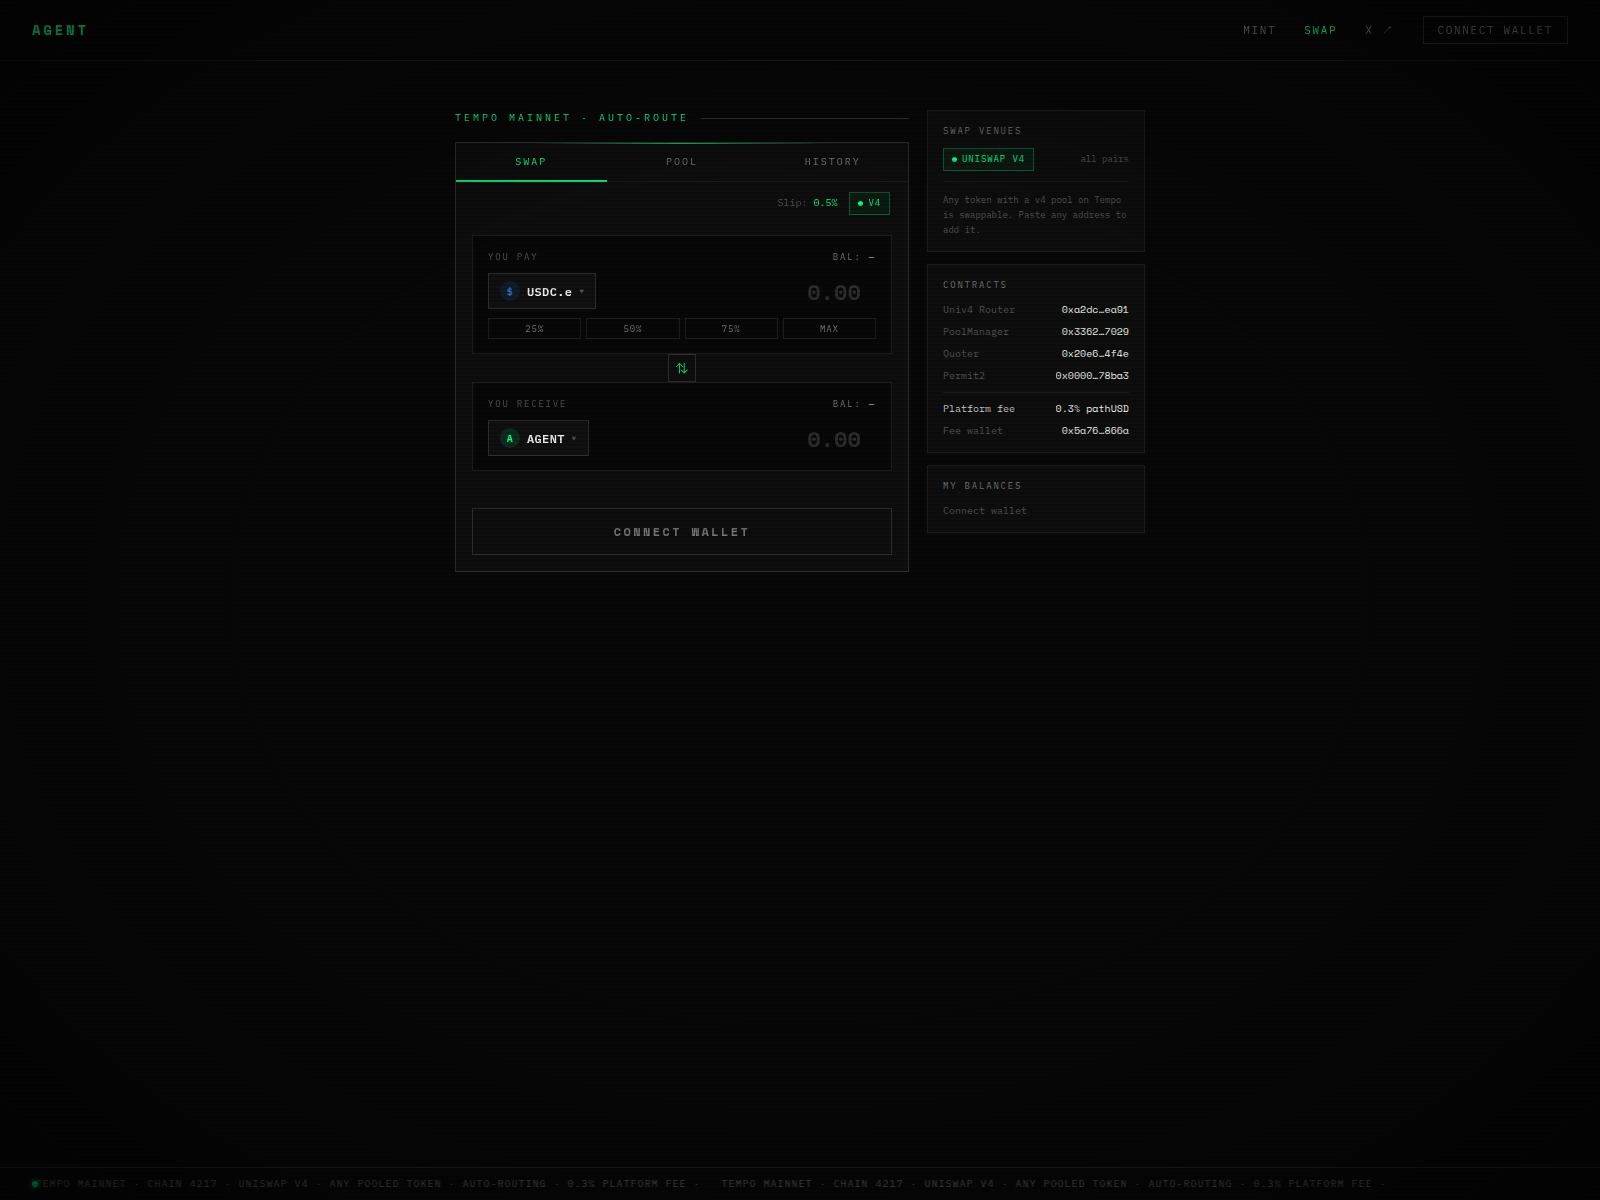Open the MINT page from the navbar
The image size is (1600, 1200).
coord(1259,30)
